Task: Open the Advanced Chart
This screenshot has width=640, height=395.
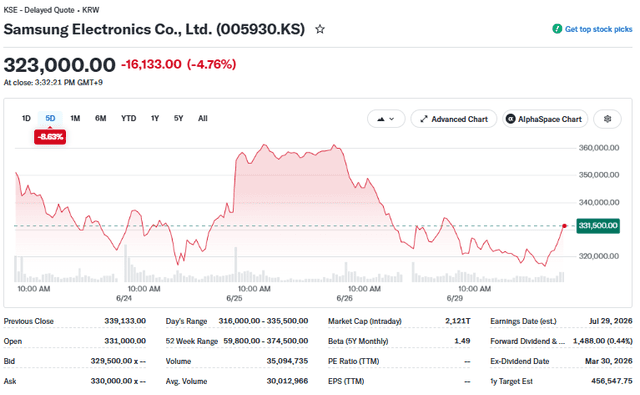Action: click(453, 119)
